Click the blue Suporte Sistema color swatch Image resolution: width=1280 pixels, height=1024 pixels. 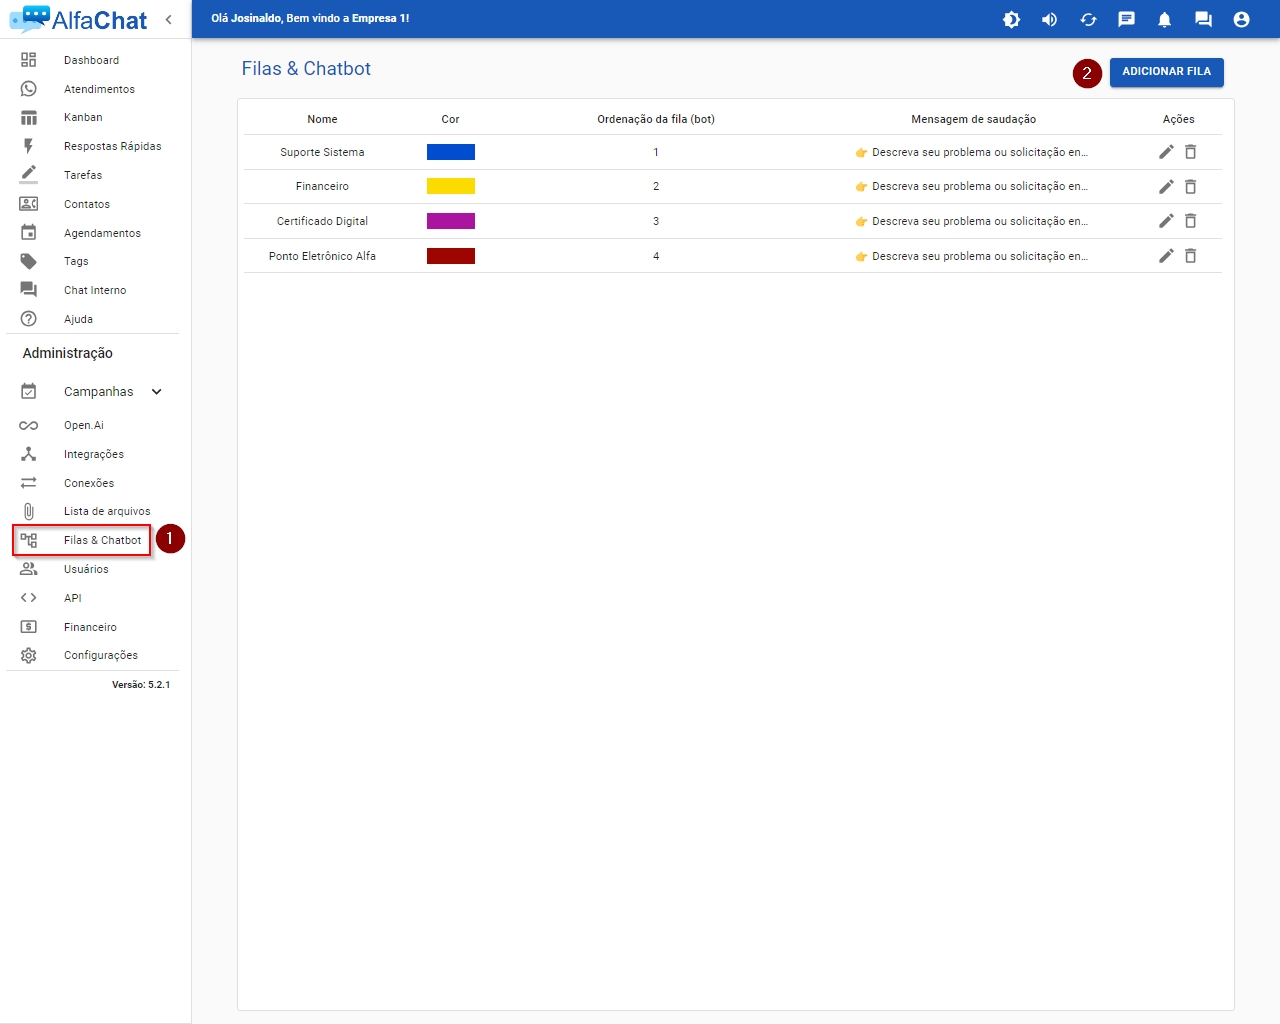450,152
